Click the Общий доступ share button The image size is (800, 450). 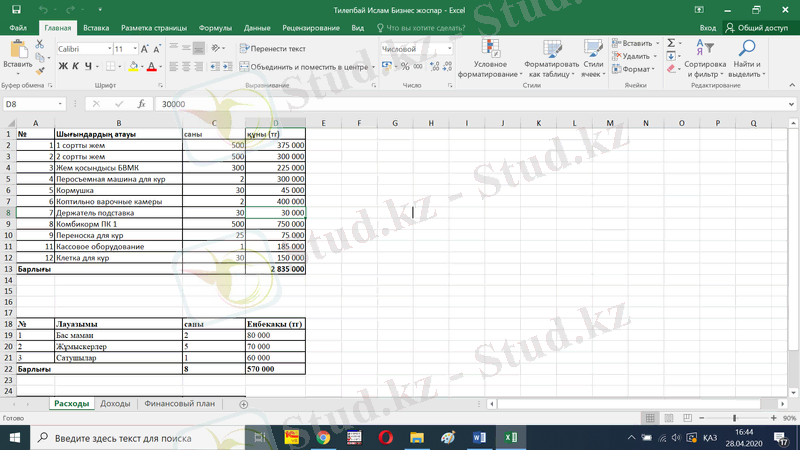point(758,28)
